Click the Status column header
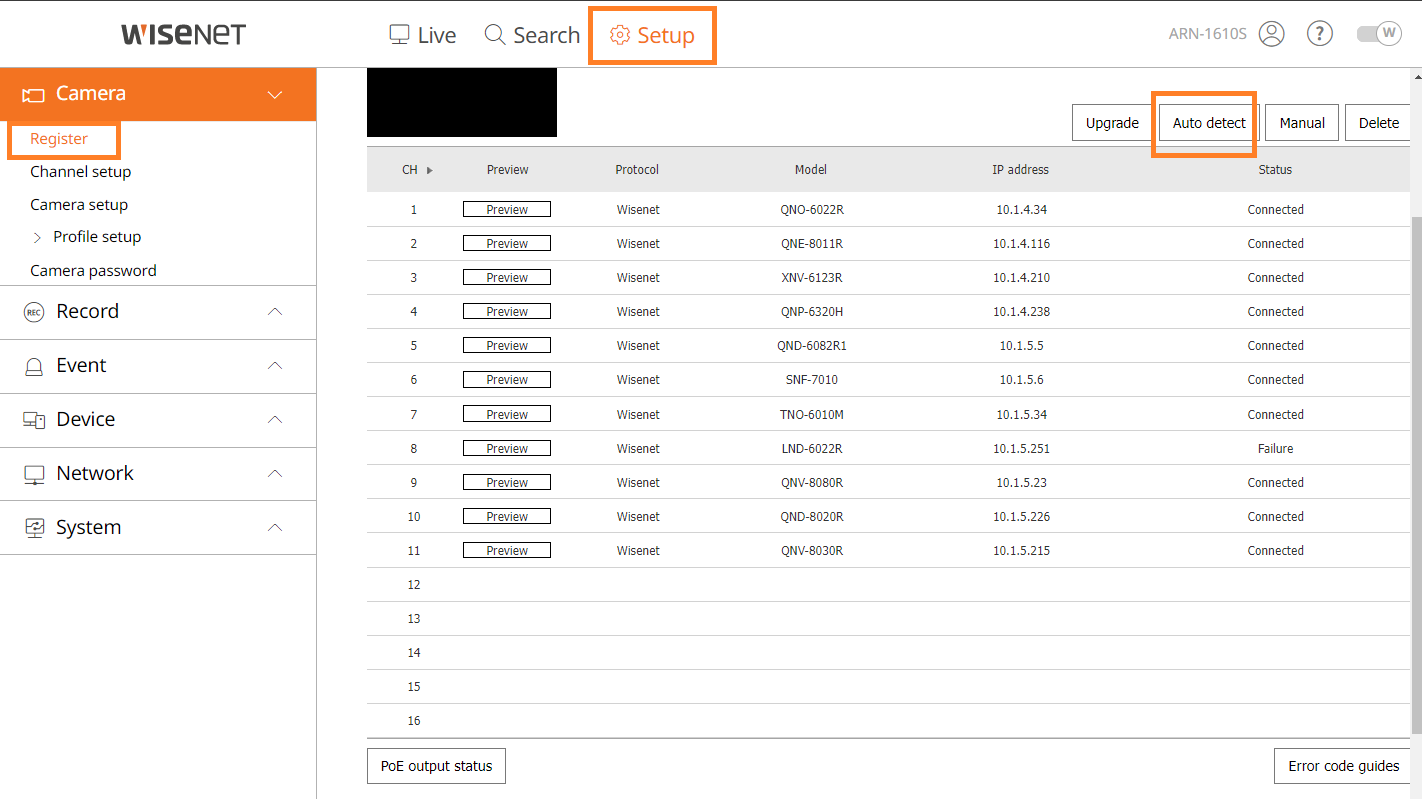 click(x=1275, y=170)
